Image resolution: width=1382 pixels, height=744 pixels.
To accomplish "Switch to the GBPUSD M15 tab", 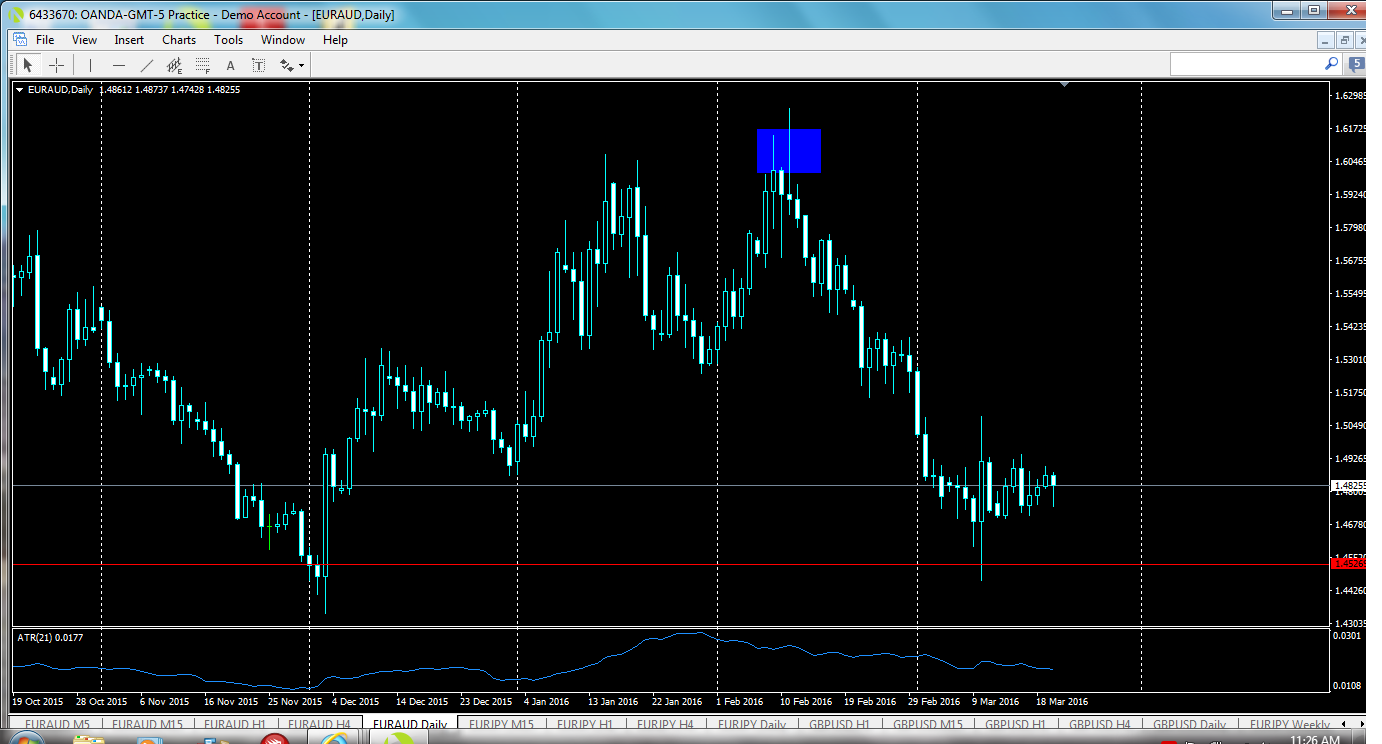I will pyautogui.click(x=929, y=724).
